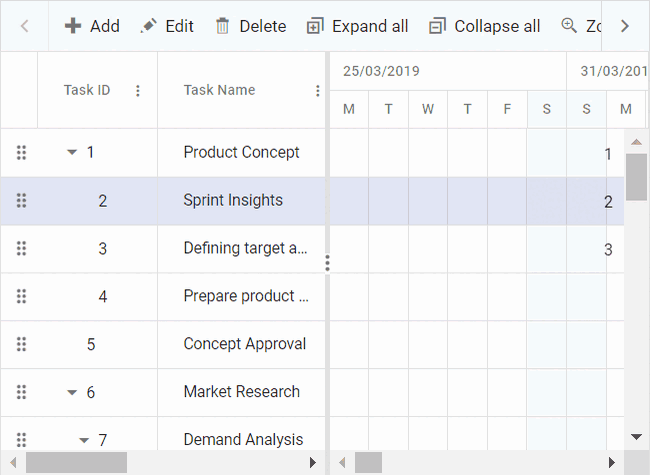This screenshot has height=475, width=650.
Task: Click the zoom magnifier icon
Action: coord(570,26)
